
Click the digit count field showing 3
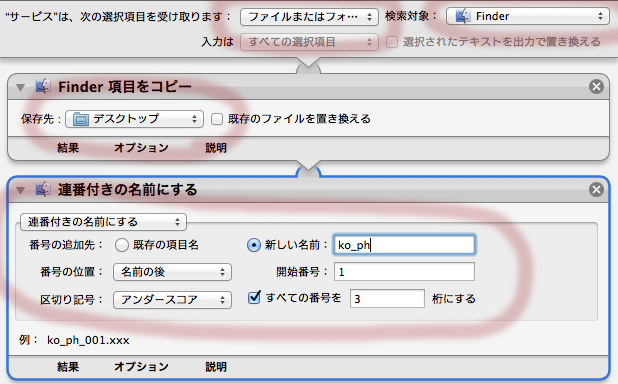[387, 298]
